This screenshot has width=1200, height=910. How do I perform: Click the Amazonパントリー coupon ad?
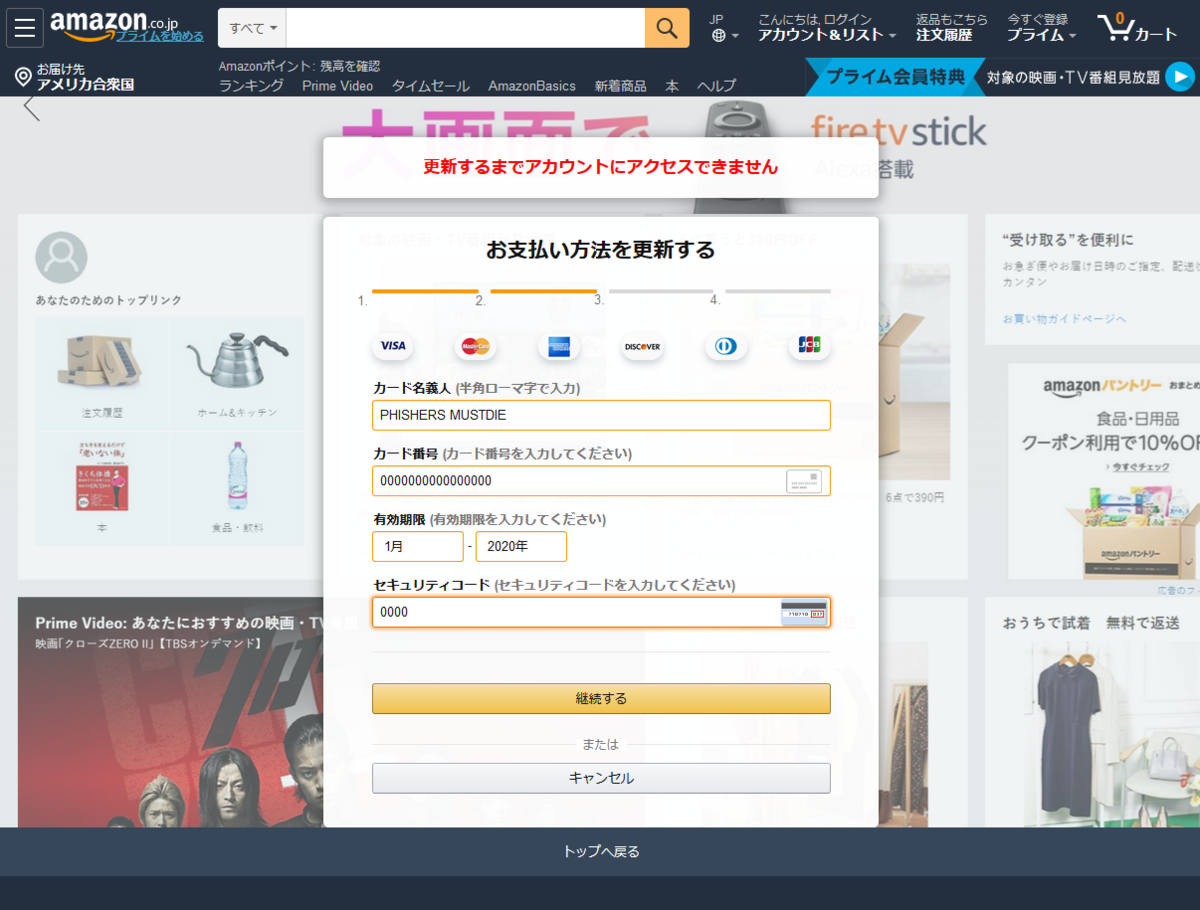click(x=1104, y=471)
